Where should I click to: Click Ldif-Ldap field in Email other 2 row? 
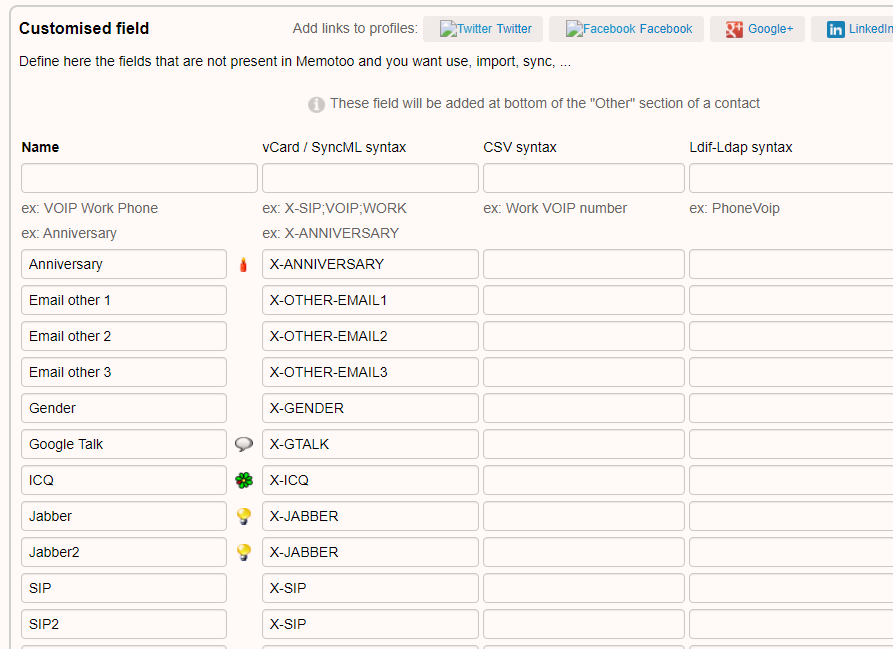pyautogui.click(x=791, y=336)
